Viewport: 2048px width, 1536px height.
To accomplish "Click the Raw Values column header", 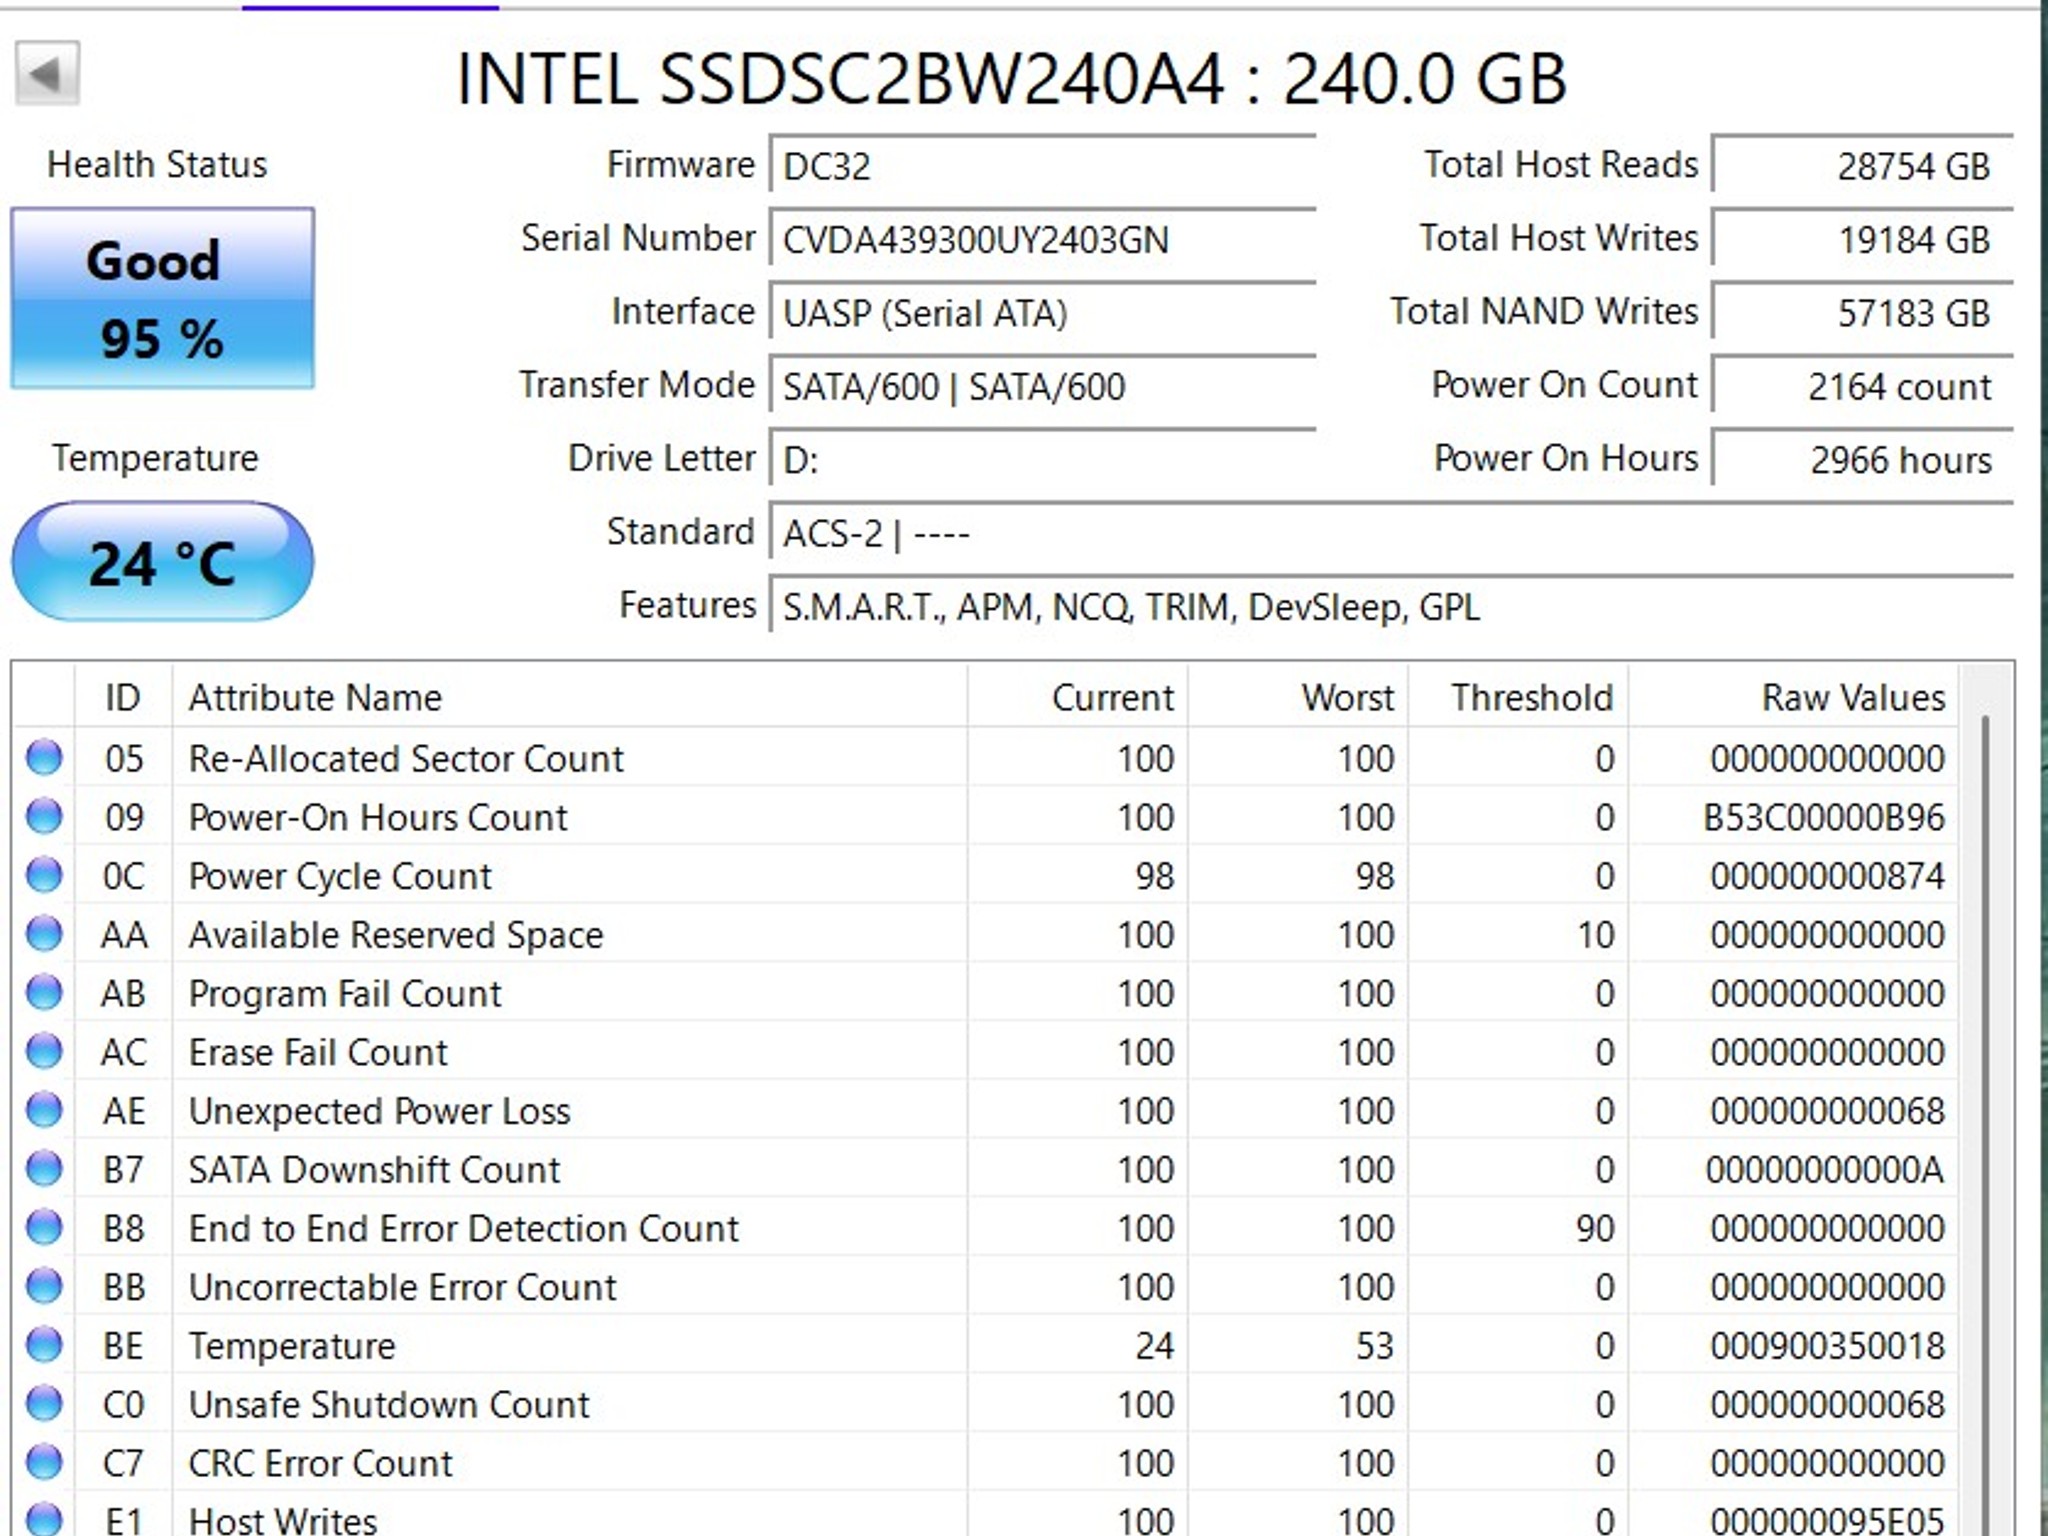I will point(1793,697).
